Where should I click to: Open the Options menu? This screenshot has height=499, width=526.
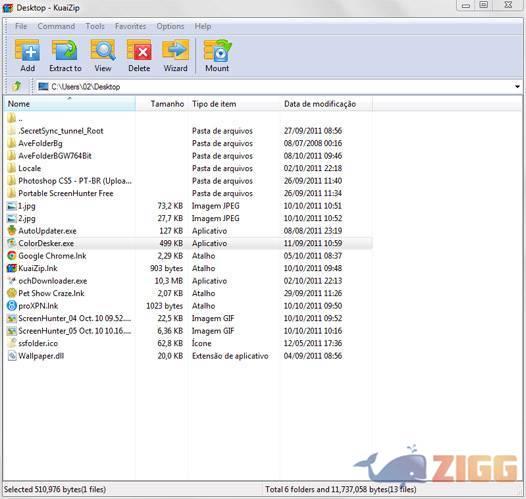[170, 26]
